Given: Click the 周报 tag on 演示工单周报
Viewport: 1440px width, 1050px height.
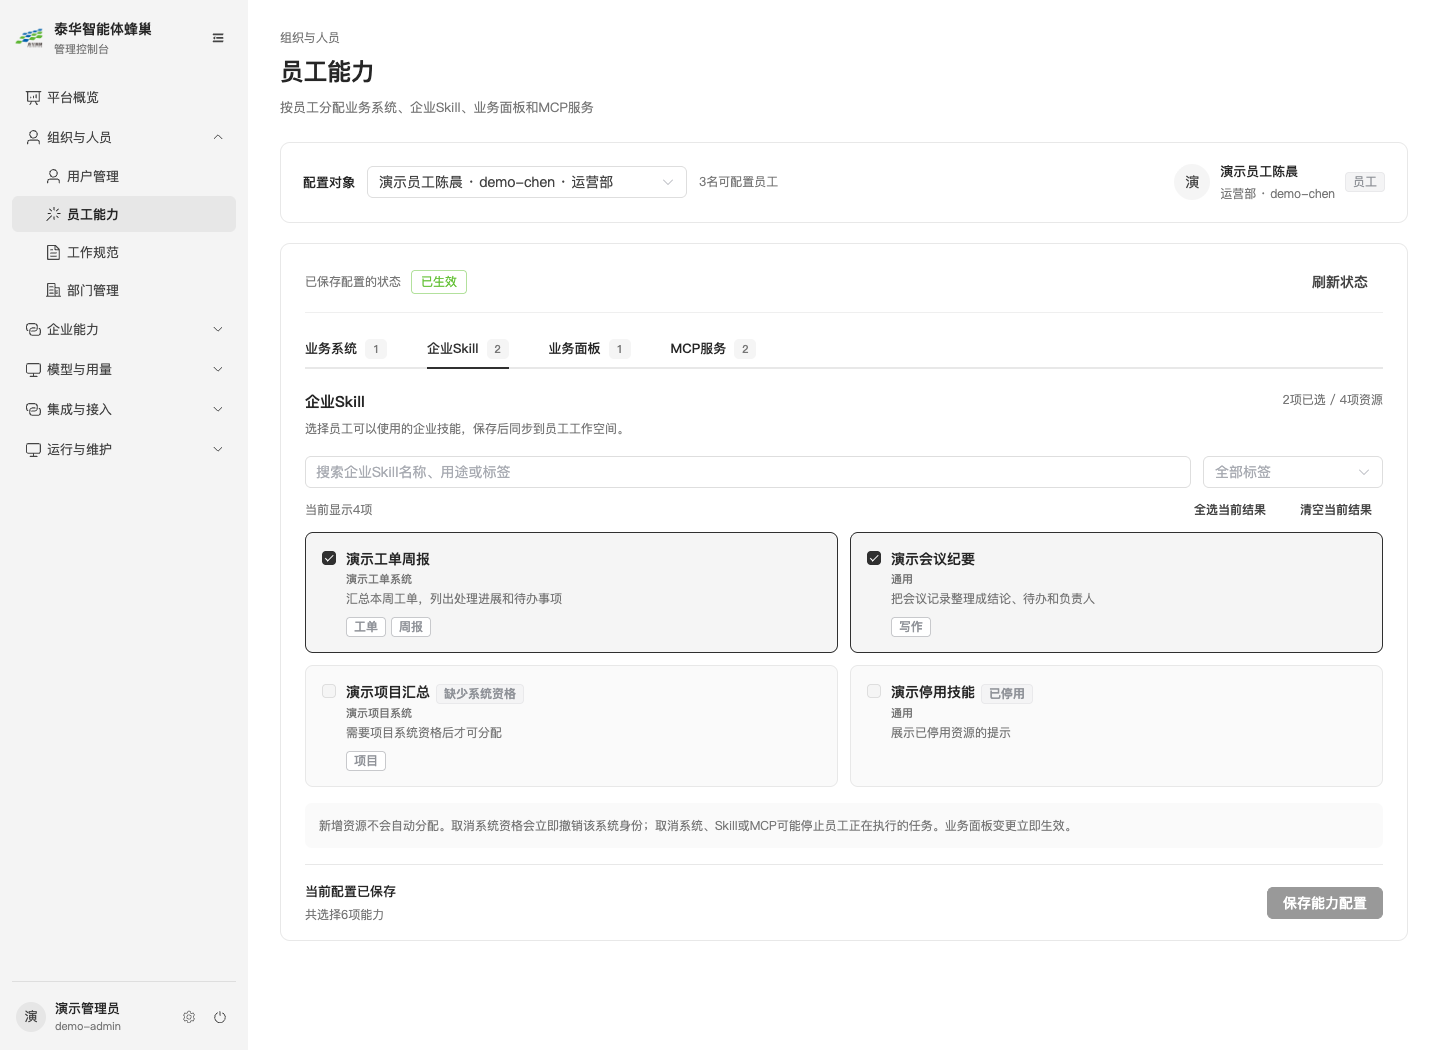Looking at the screenshot, I should pyautogui.click(x=411, y=627).
